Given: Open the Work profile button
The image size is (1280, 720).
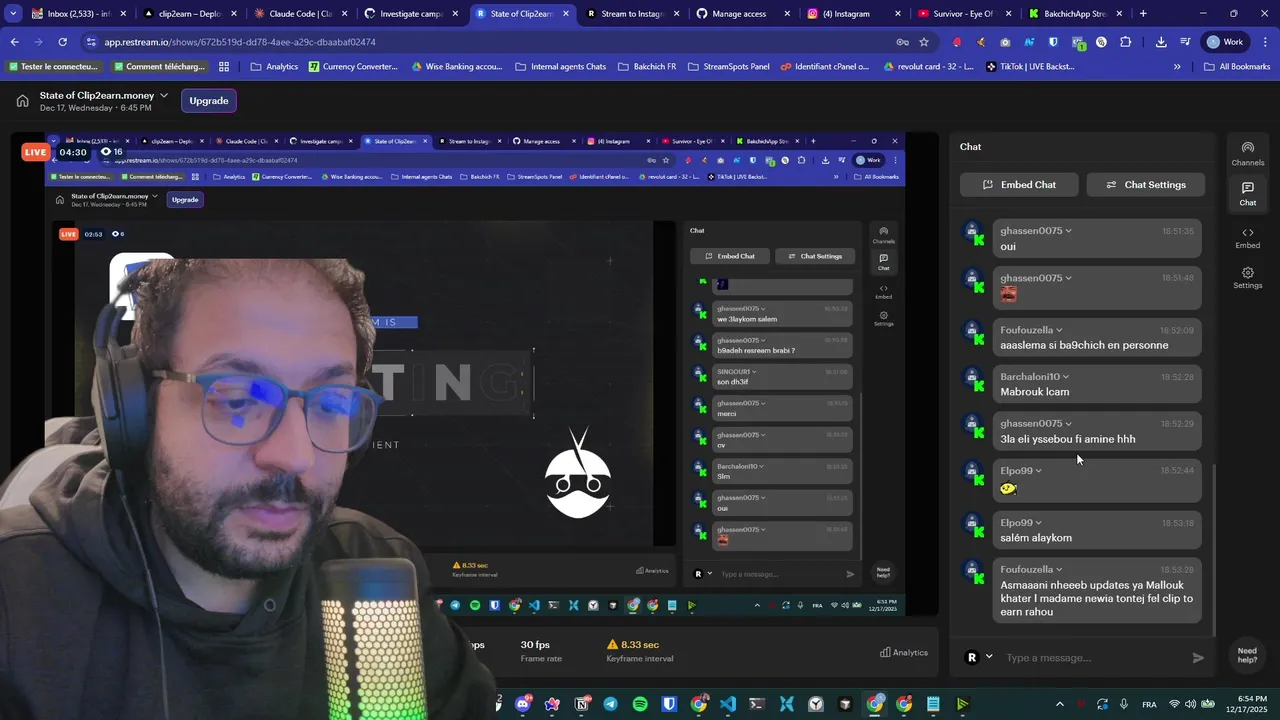Looking at the screenshot, I should point(1226,42).
